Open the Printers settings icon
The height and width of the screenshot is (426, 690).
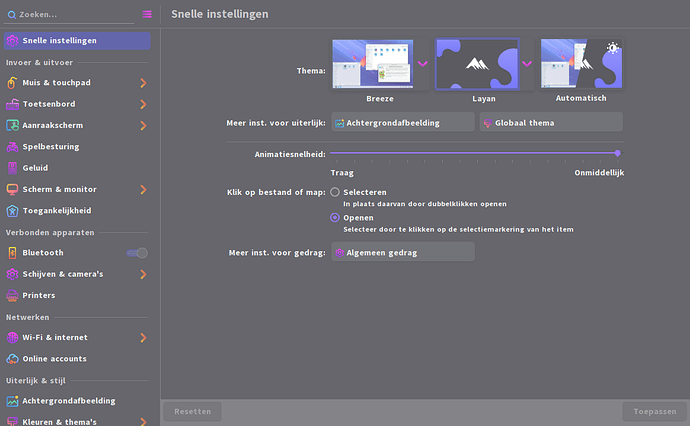(13, 295)
